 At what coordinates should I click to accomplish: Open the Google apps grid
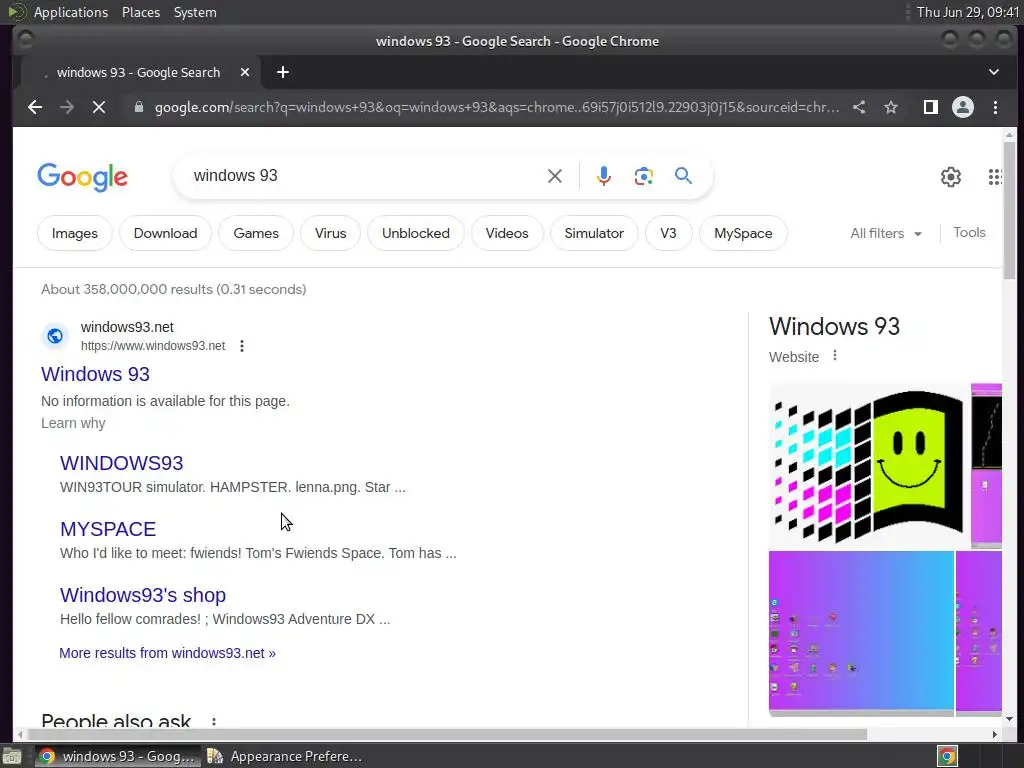(995, 176)
